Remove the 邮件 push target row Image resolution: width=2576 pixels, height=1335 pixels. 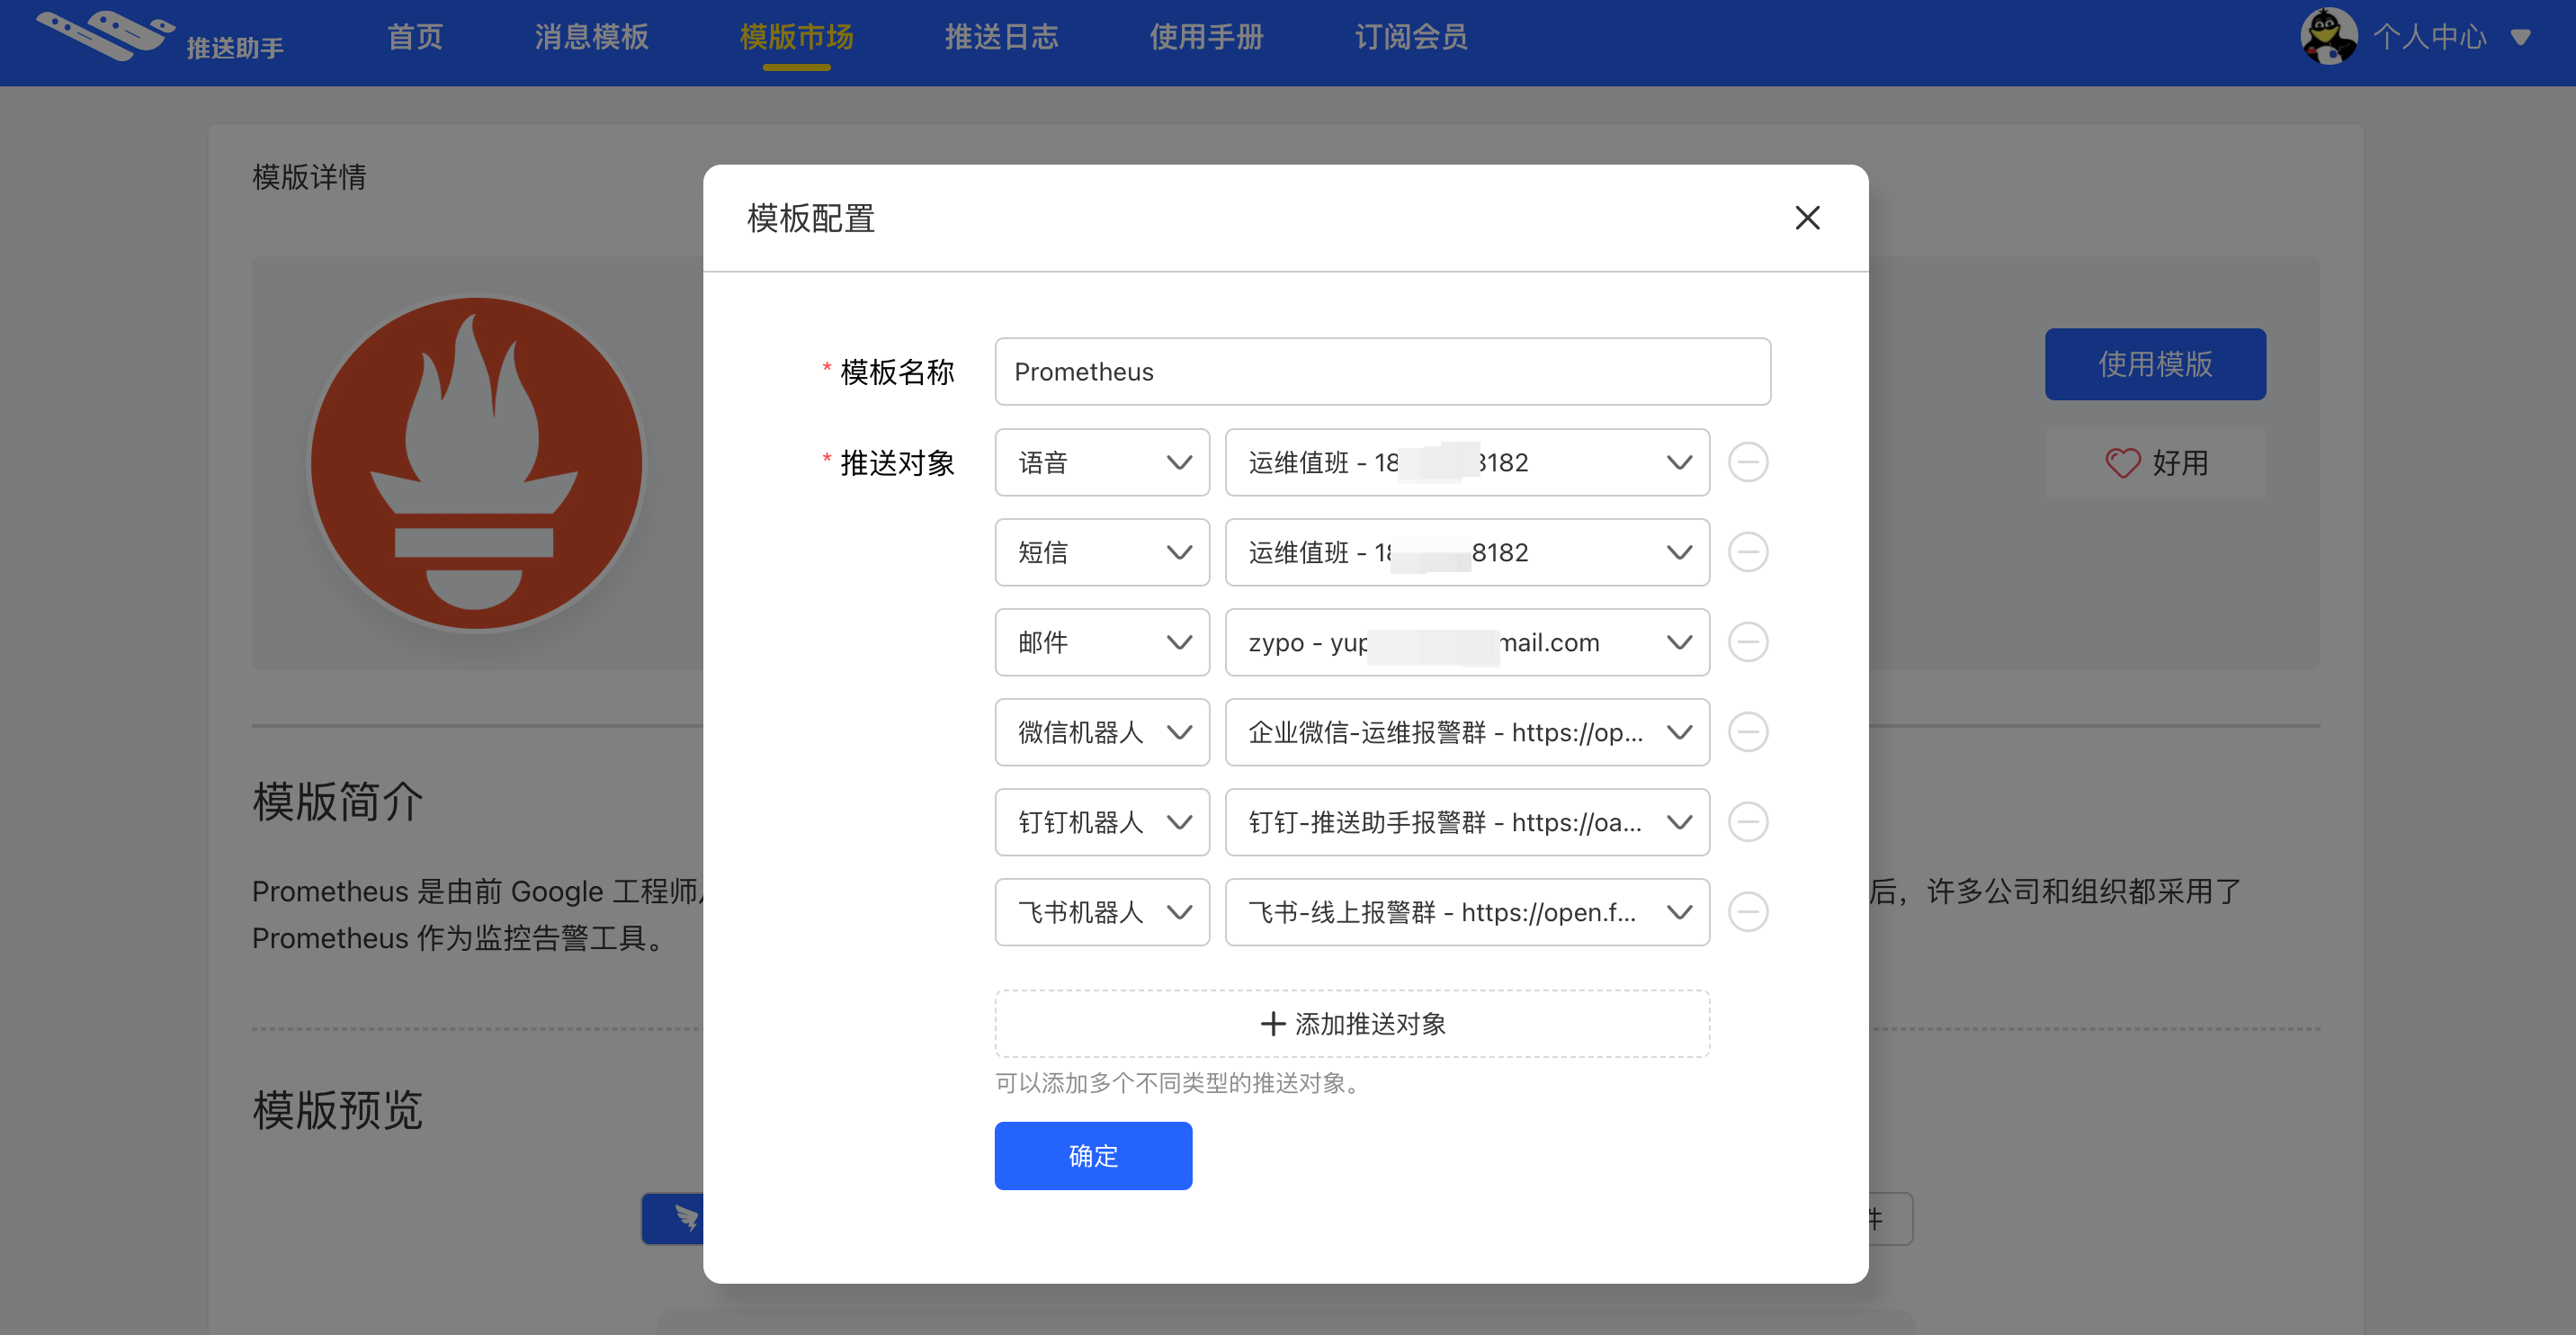[x=1747, y=642]
